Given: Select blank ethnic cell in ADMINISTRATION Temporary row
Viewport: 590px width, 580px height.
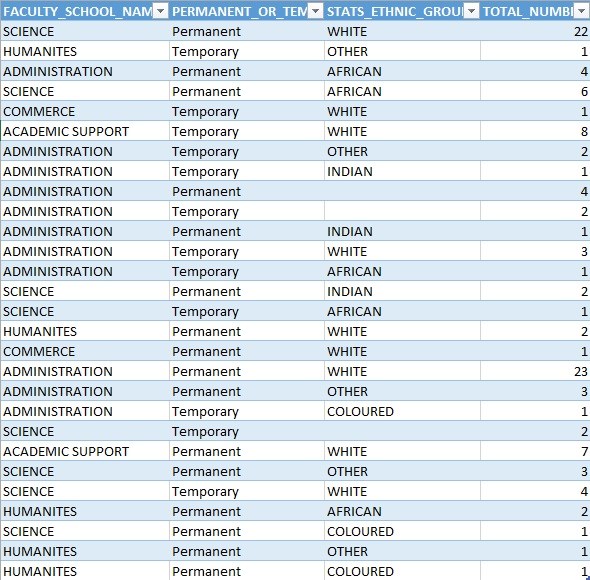Looking at the screenshot, I should pyautogui.click(x=402, y=212).
